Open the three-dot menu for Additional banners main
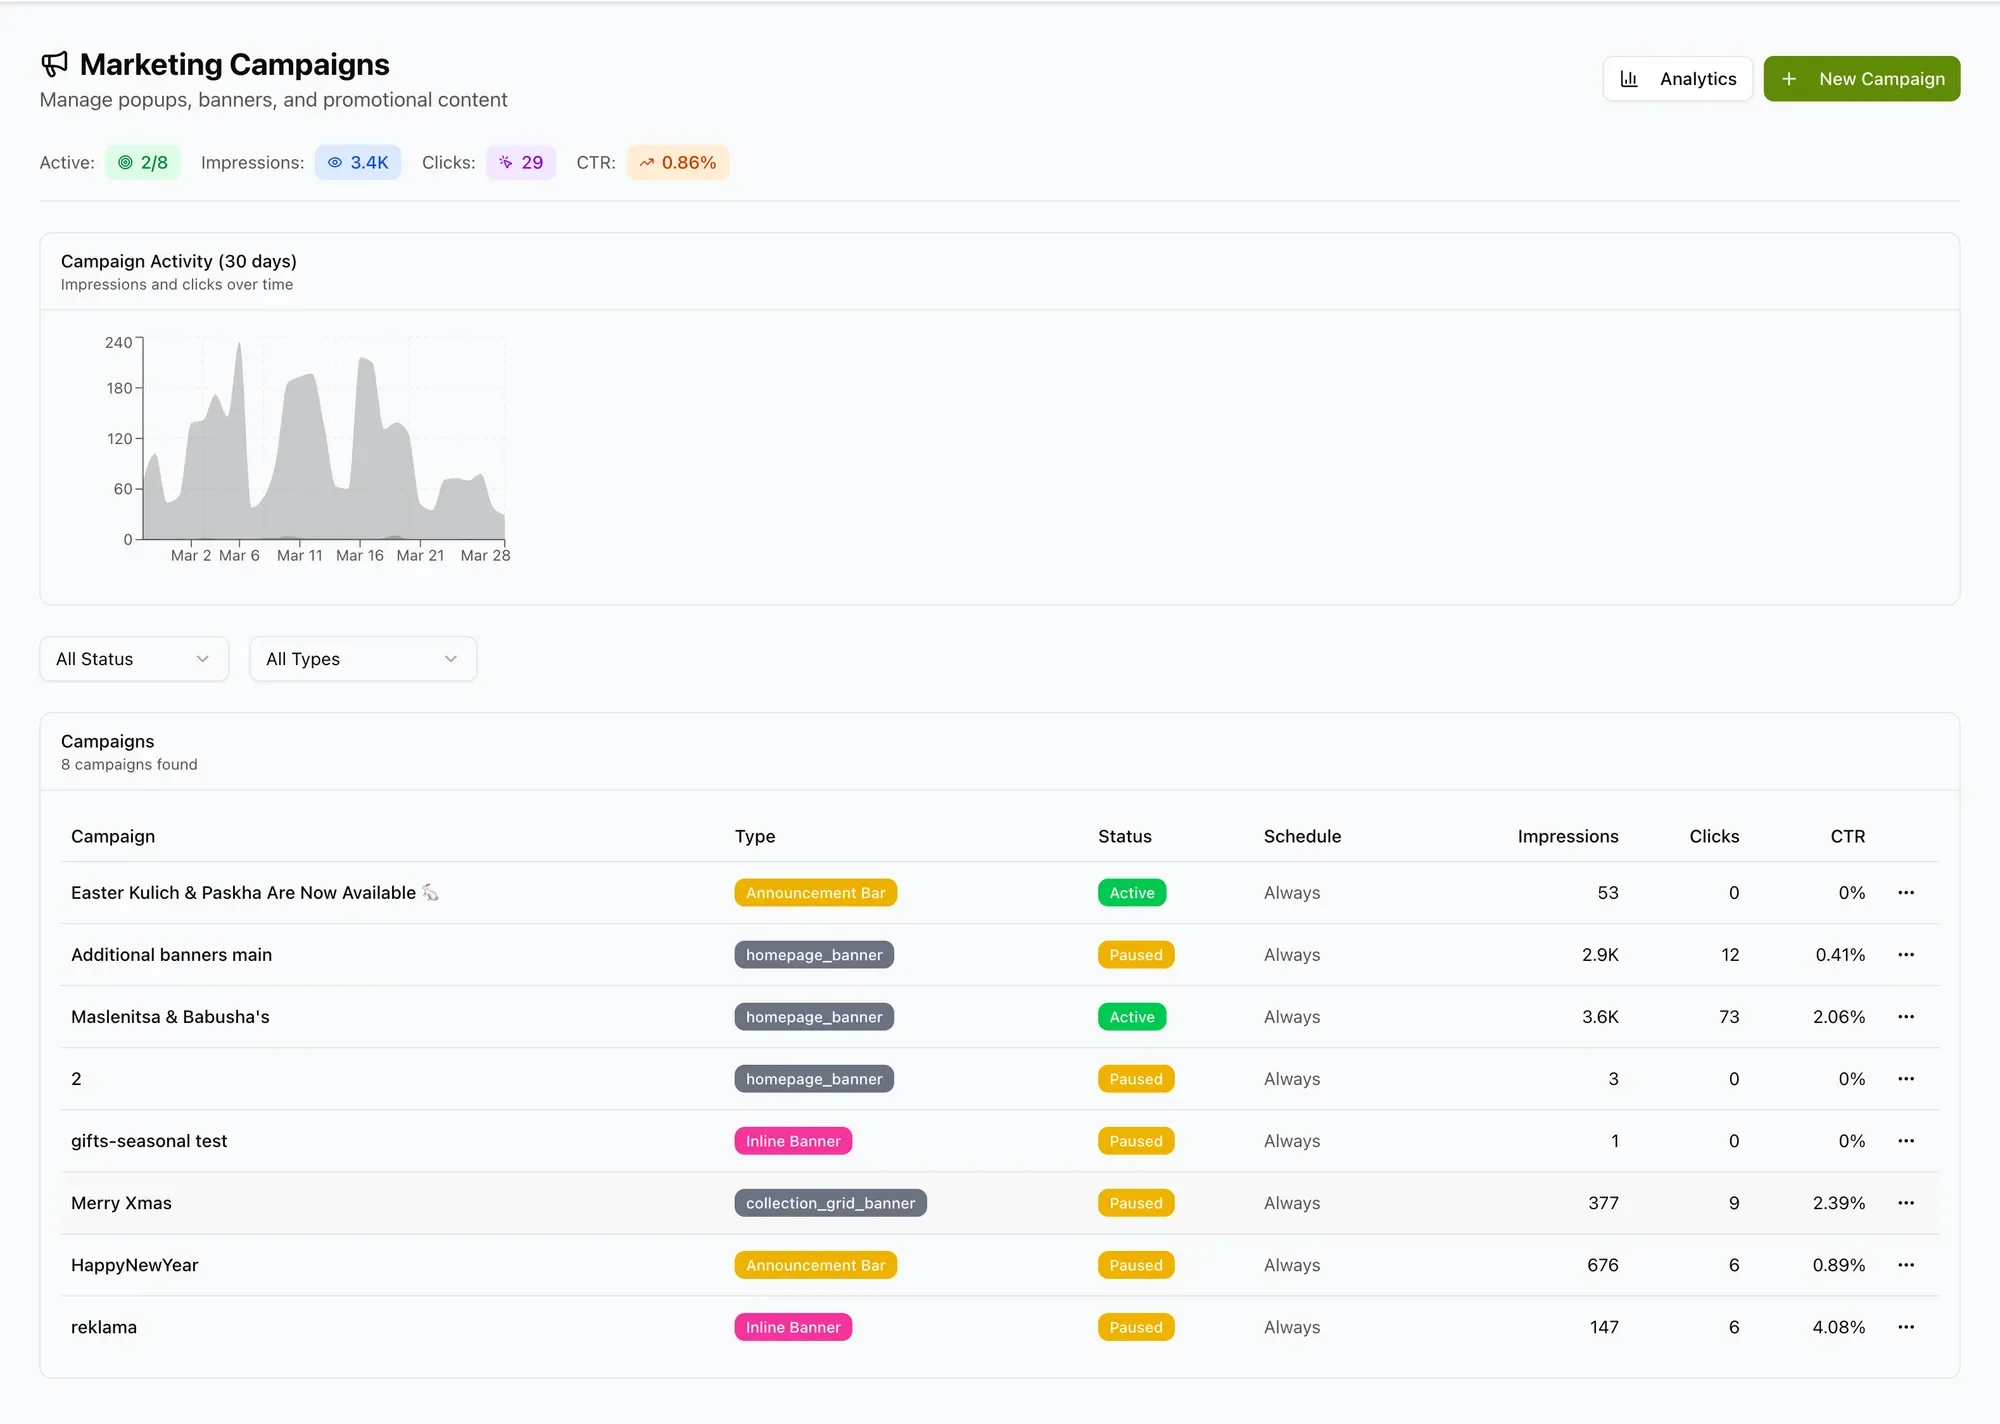Image resolution: width=2000 pixels, height=1424 pixels. point(1906,954)
